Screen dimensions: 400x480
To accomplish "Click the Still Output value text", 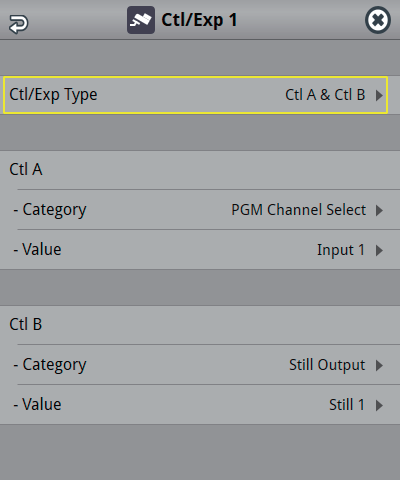I will click(x=327, y=365).
